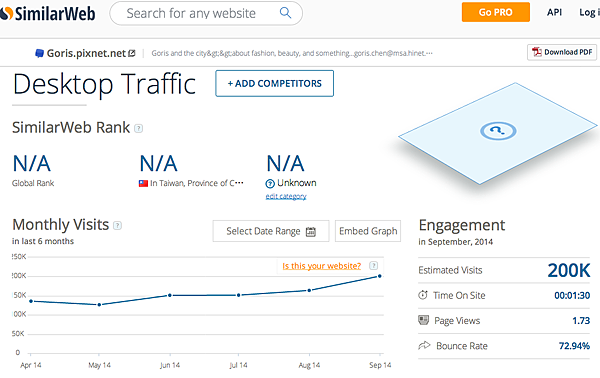Open the Select Date Range picker
The width and height of the screenshot is (600, 378).
(271, 231)
